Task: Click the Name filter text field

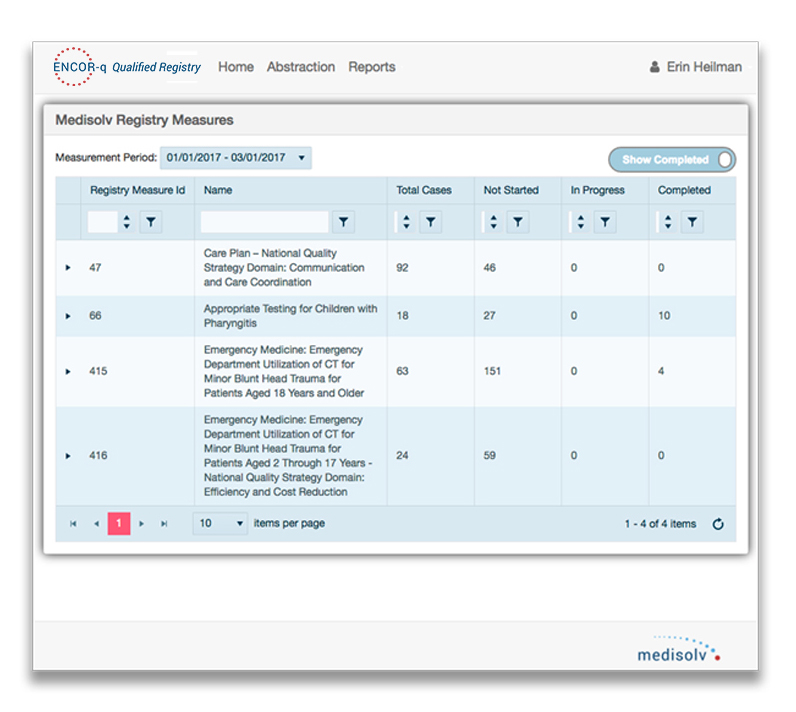Action: (x=264, y=222)
